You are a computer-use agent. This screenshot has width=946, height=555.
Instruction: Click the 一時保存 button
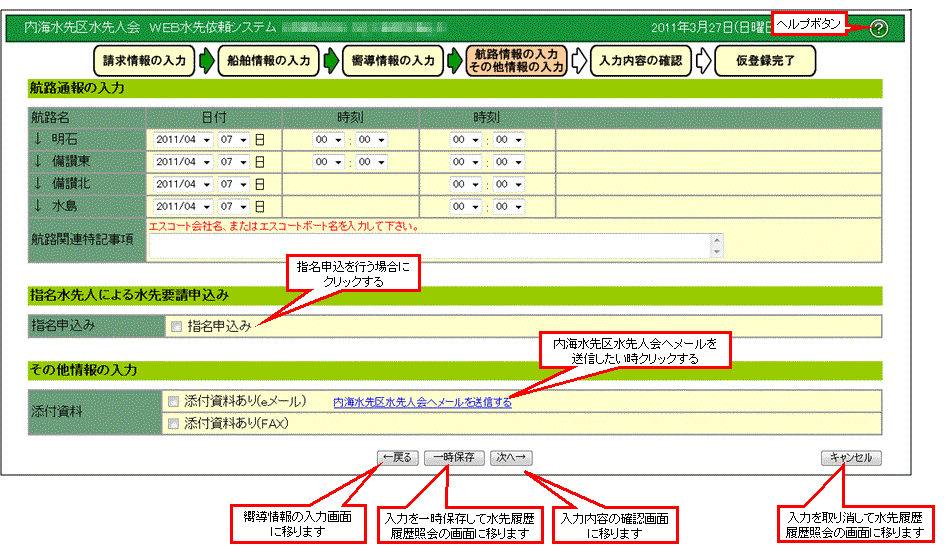click(x=455, y=458)
